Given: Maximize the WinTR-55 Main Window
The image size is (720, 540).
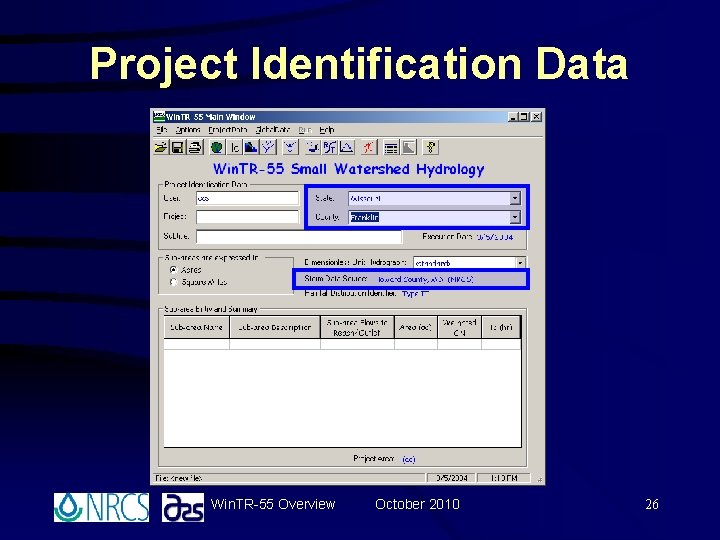Looking at the screenshot, I should (x=523, y=117).
